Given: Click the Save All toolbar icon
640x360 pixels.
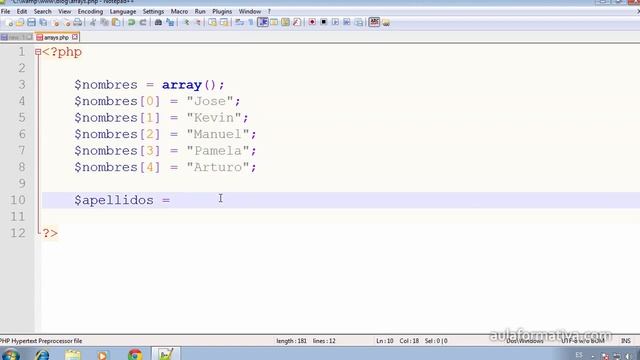Looking at the screenshot, I should 43,22.
